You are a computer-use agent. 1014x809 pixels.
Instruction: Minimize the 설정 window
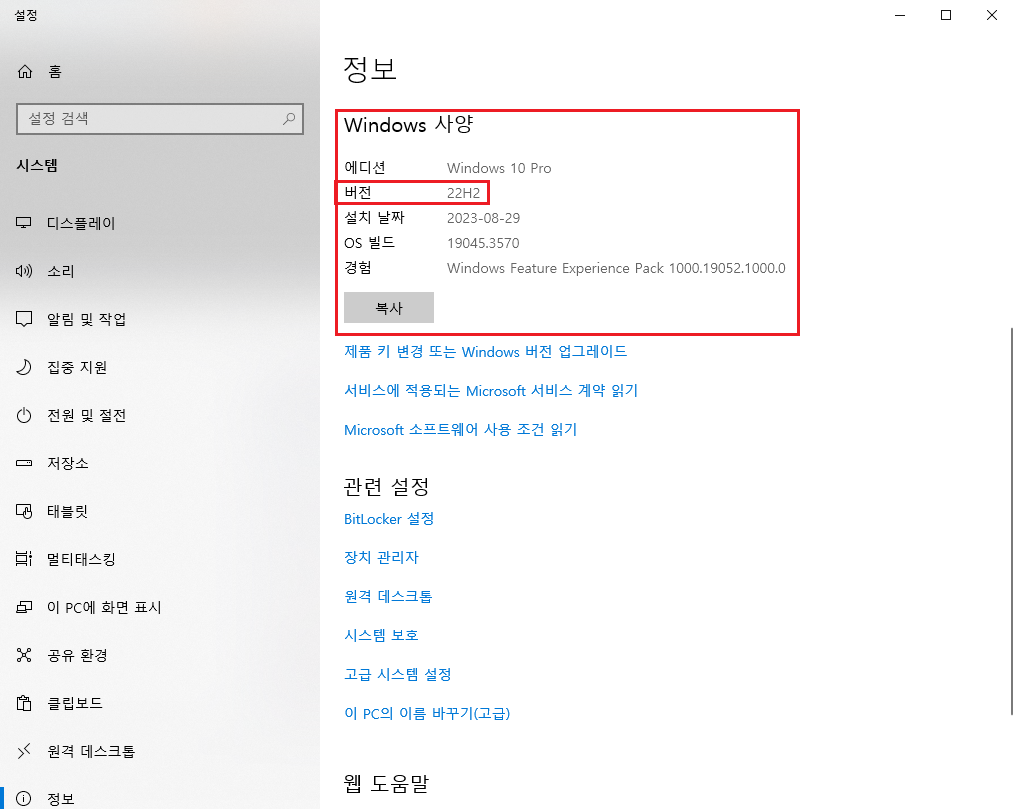pyautogui.click(x=900, y=15)
